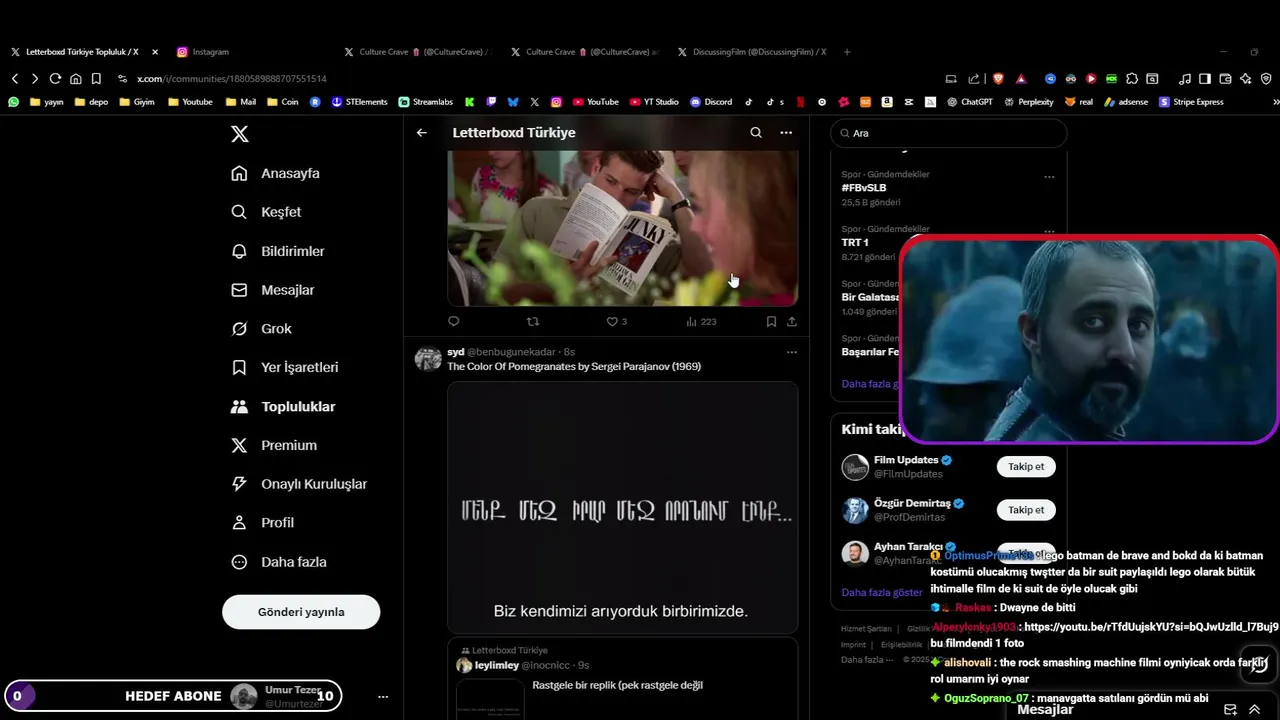Image resolution: width=1280 pixels, height=720 pixels.
Task: Bookmark this page in browser toolbar
Action: click(x=96, y=78)
